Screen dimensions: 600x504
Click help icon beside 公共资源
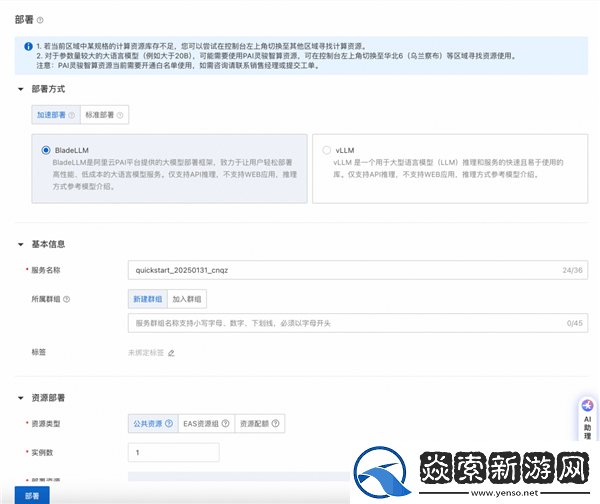tap(169, 424)
